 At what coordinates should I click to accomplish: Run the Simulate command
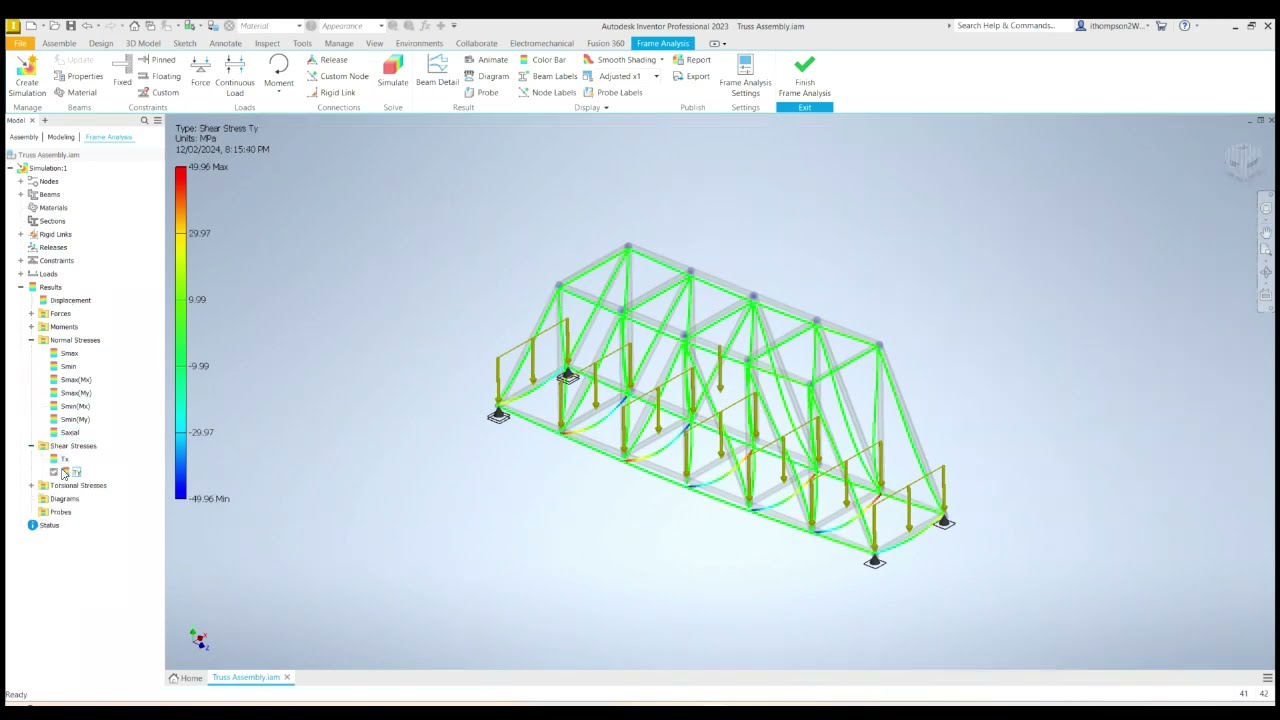[x=392, y=71]
